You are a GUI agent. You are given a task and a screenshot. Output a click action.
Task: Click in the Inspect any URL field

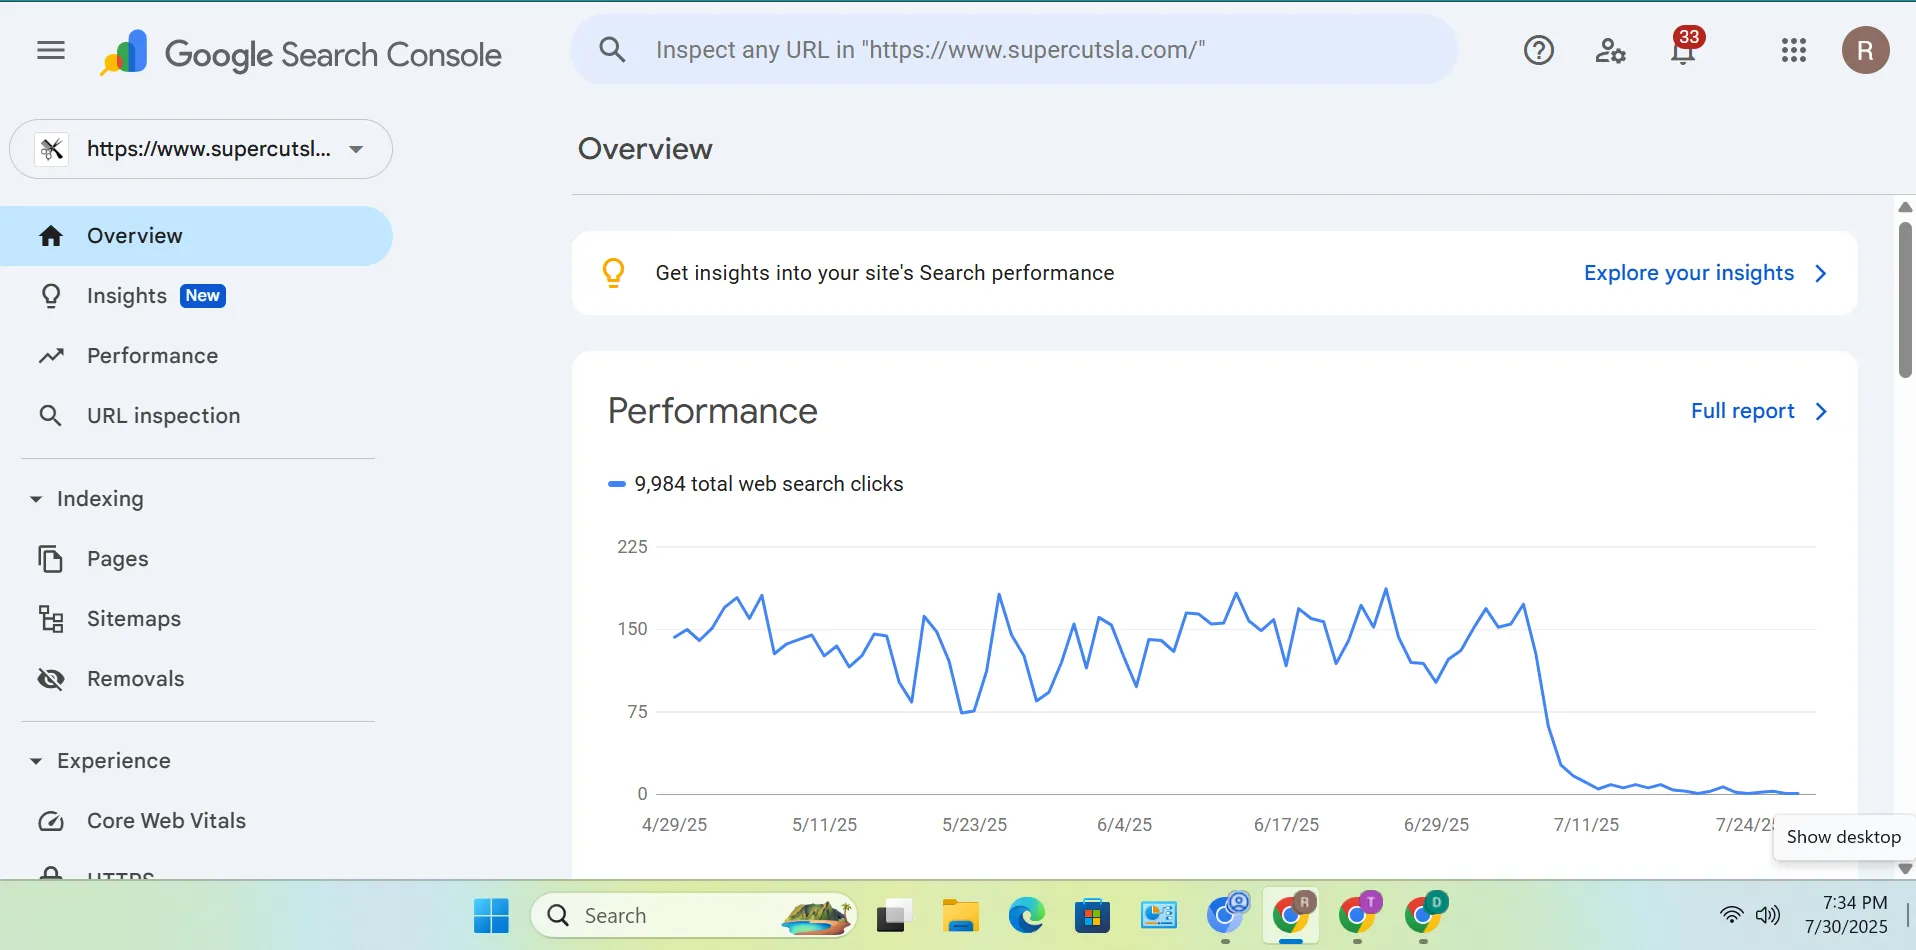pyautogui.click(x=1014, y=49)
